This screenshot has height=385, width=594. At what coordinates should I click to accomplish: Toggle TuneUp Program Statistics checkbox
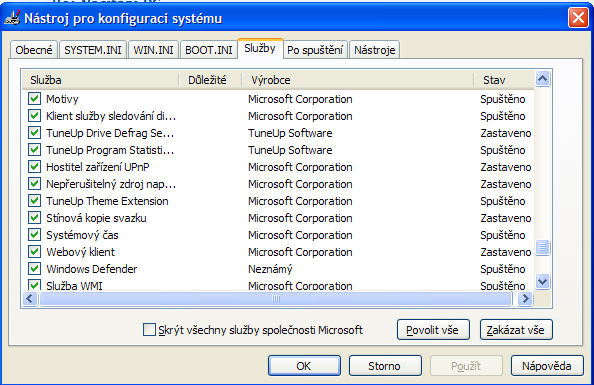(34, 150)
